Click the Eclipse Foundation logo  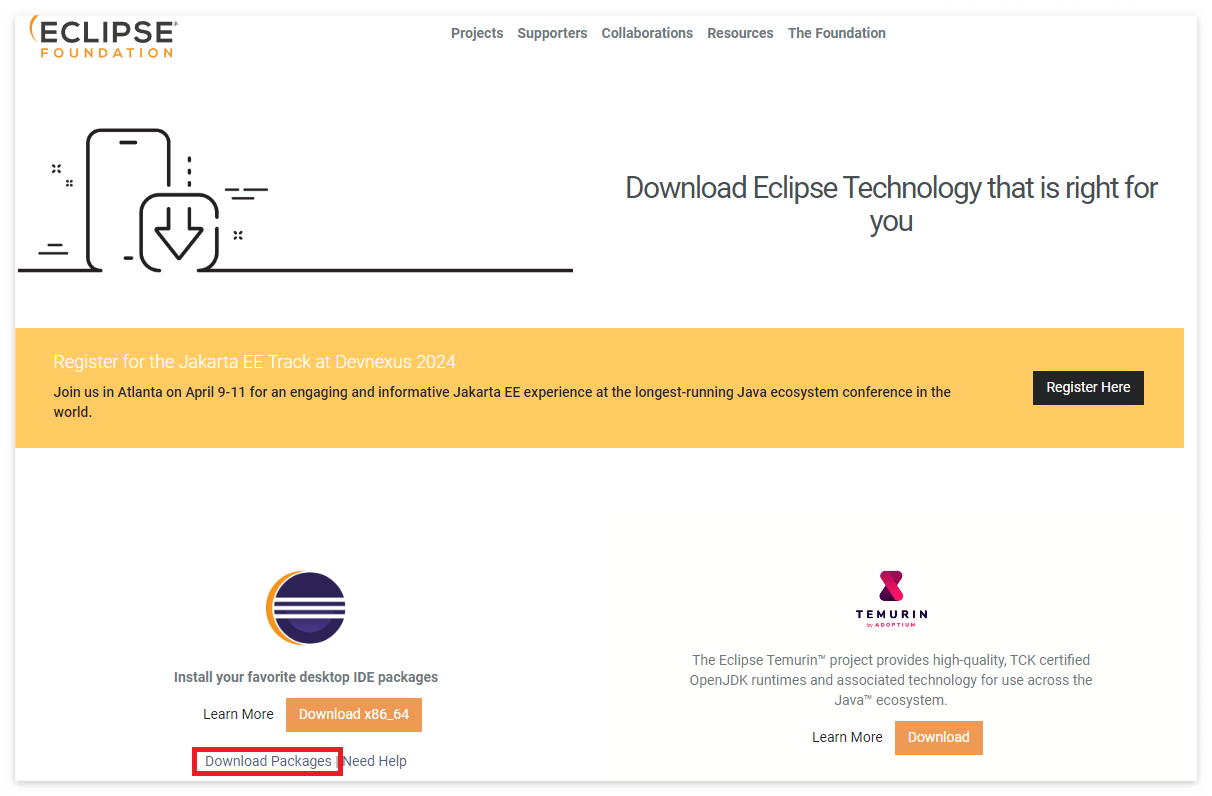coord(103,36)
